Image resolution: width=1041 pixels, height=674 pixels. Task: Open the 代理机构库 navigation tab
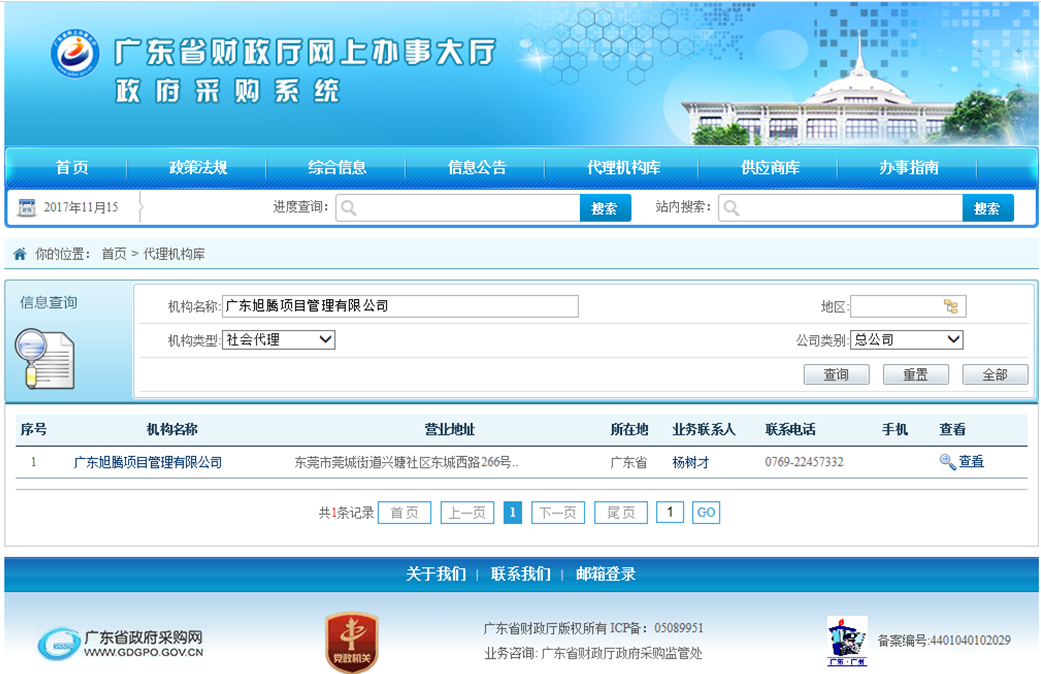623,167
